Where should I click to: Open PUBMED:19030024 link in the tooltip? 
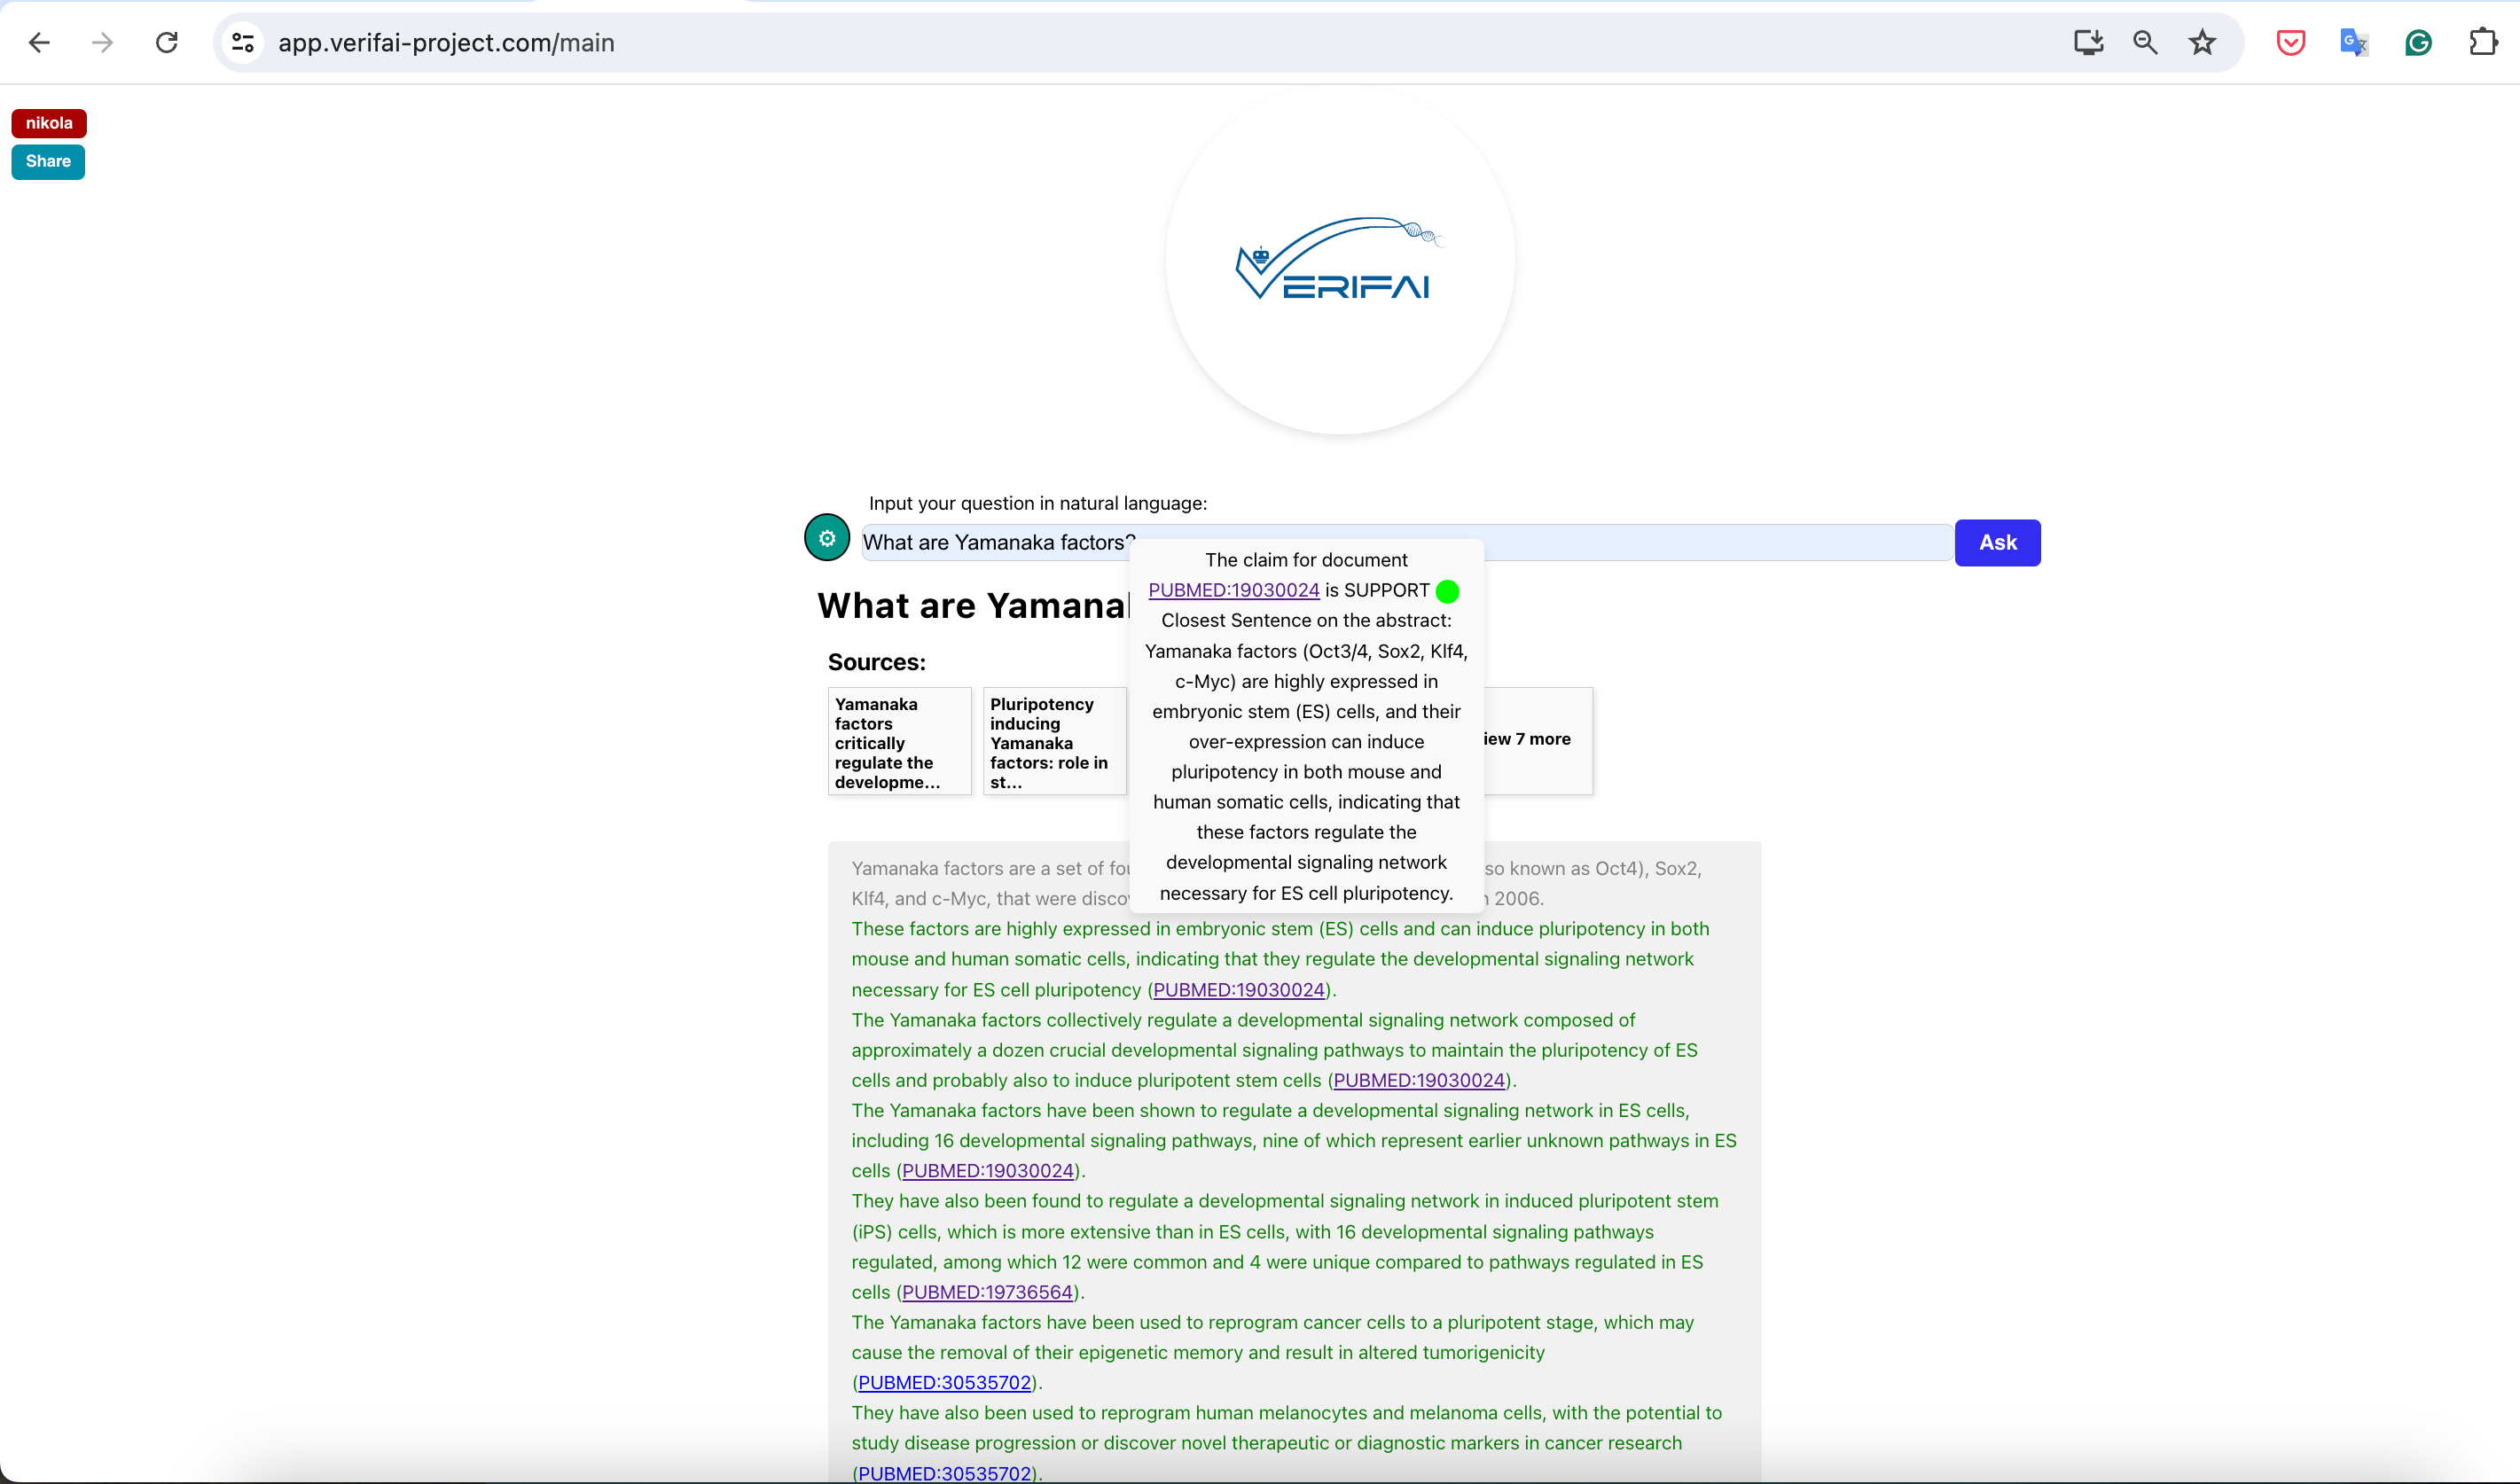(1233, 591)
